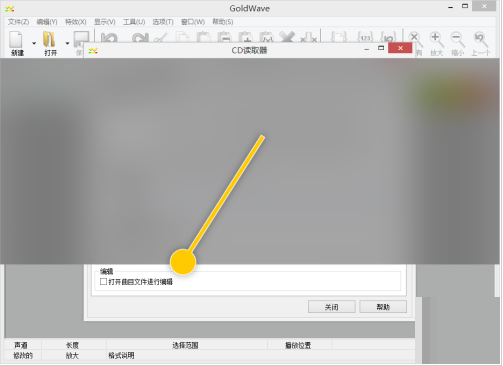Open the 文件 menu
Viewport: 503px width, 366px height.
click(x=18, y=22)
